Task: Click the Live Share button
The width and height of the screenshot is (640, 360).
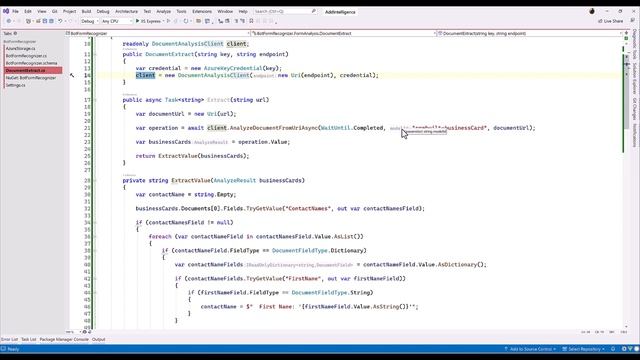Action: point(611,21)
